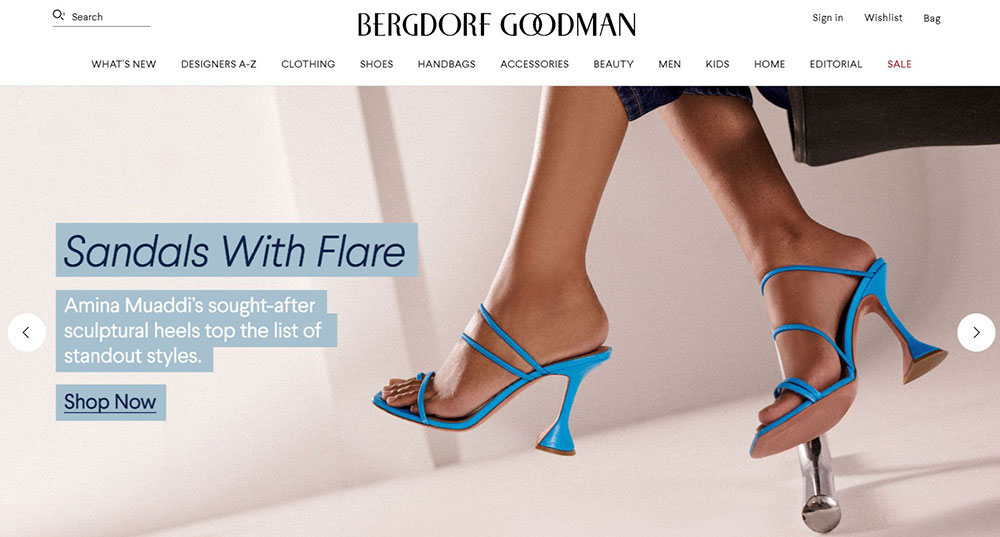Screen dimensions: 1000x537
Task: Open the Beauty category
Action: (614, 64)
